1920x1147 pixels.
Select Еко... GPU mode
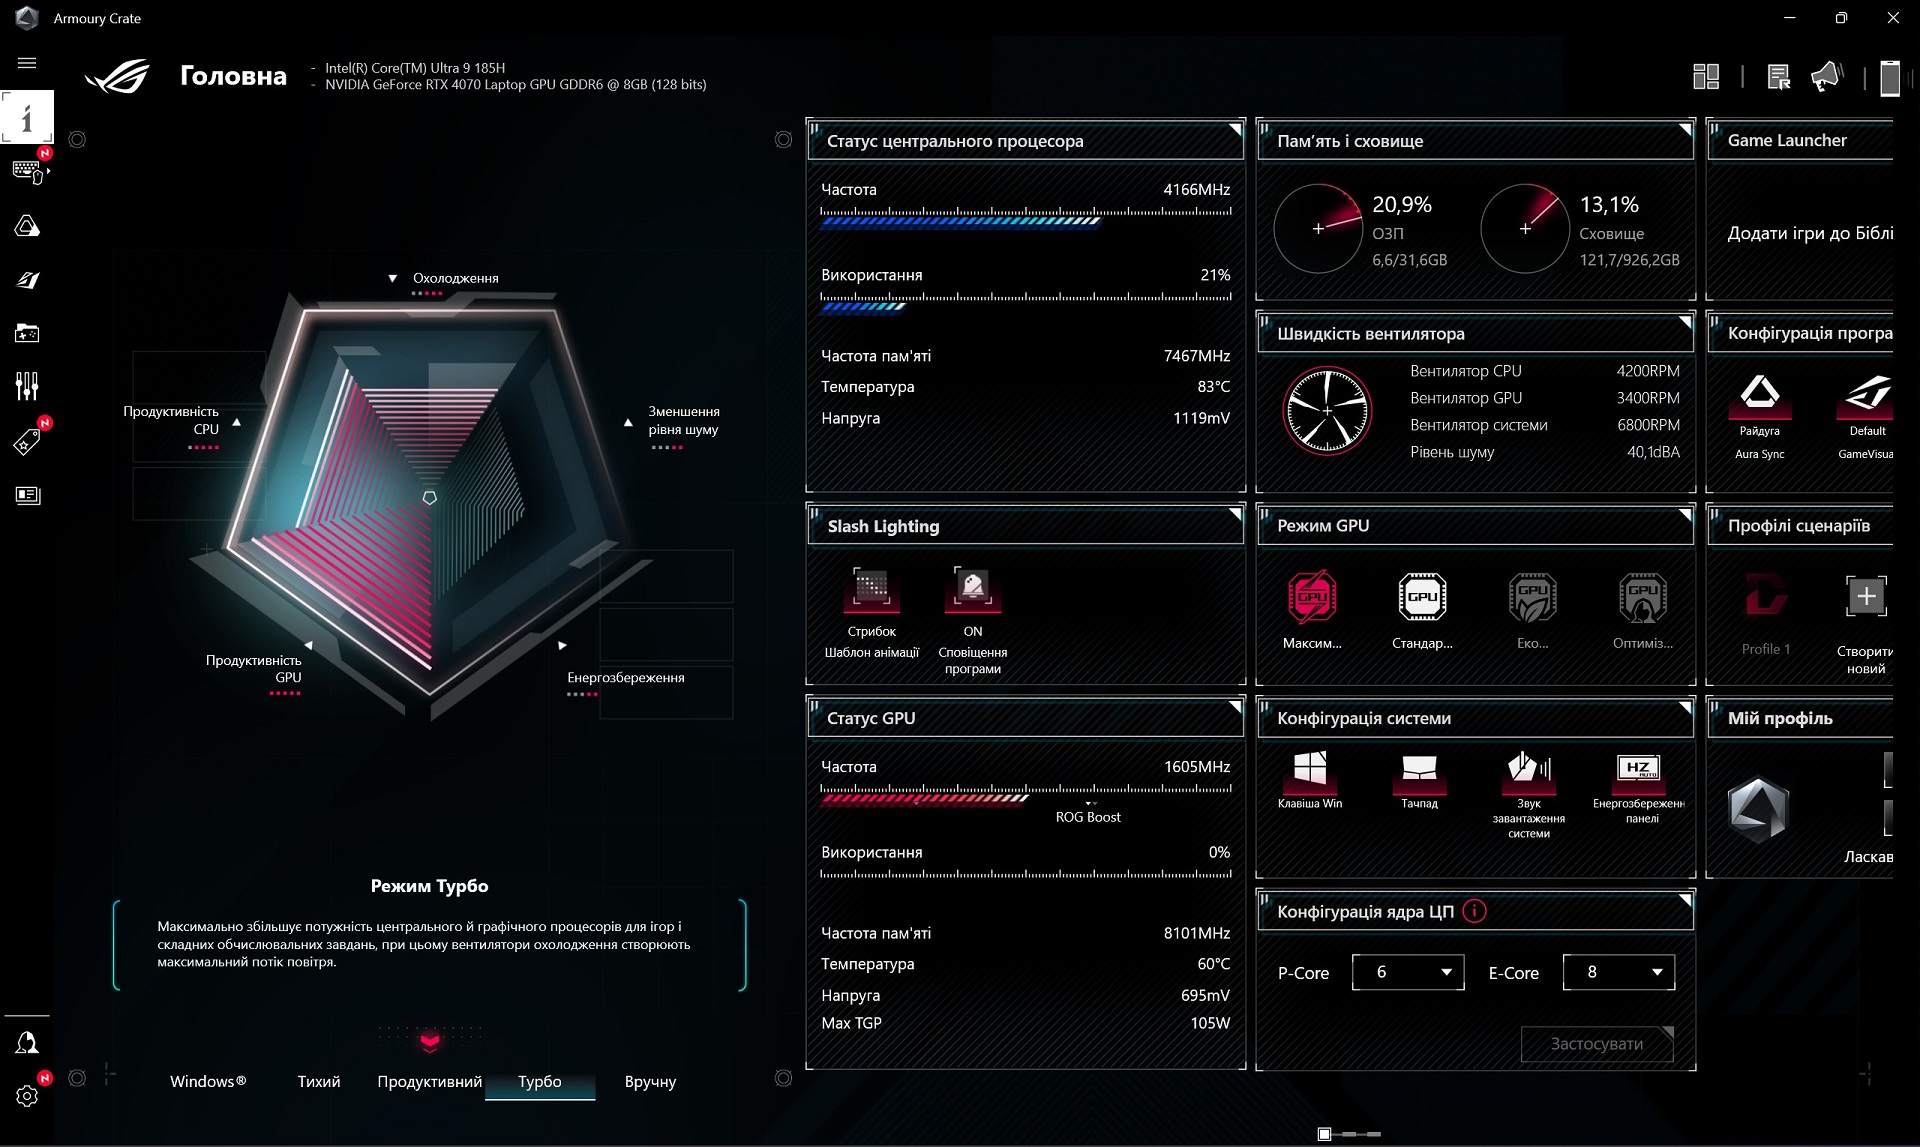[1532, 597]
